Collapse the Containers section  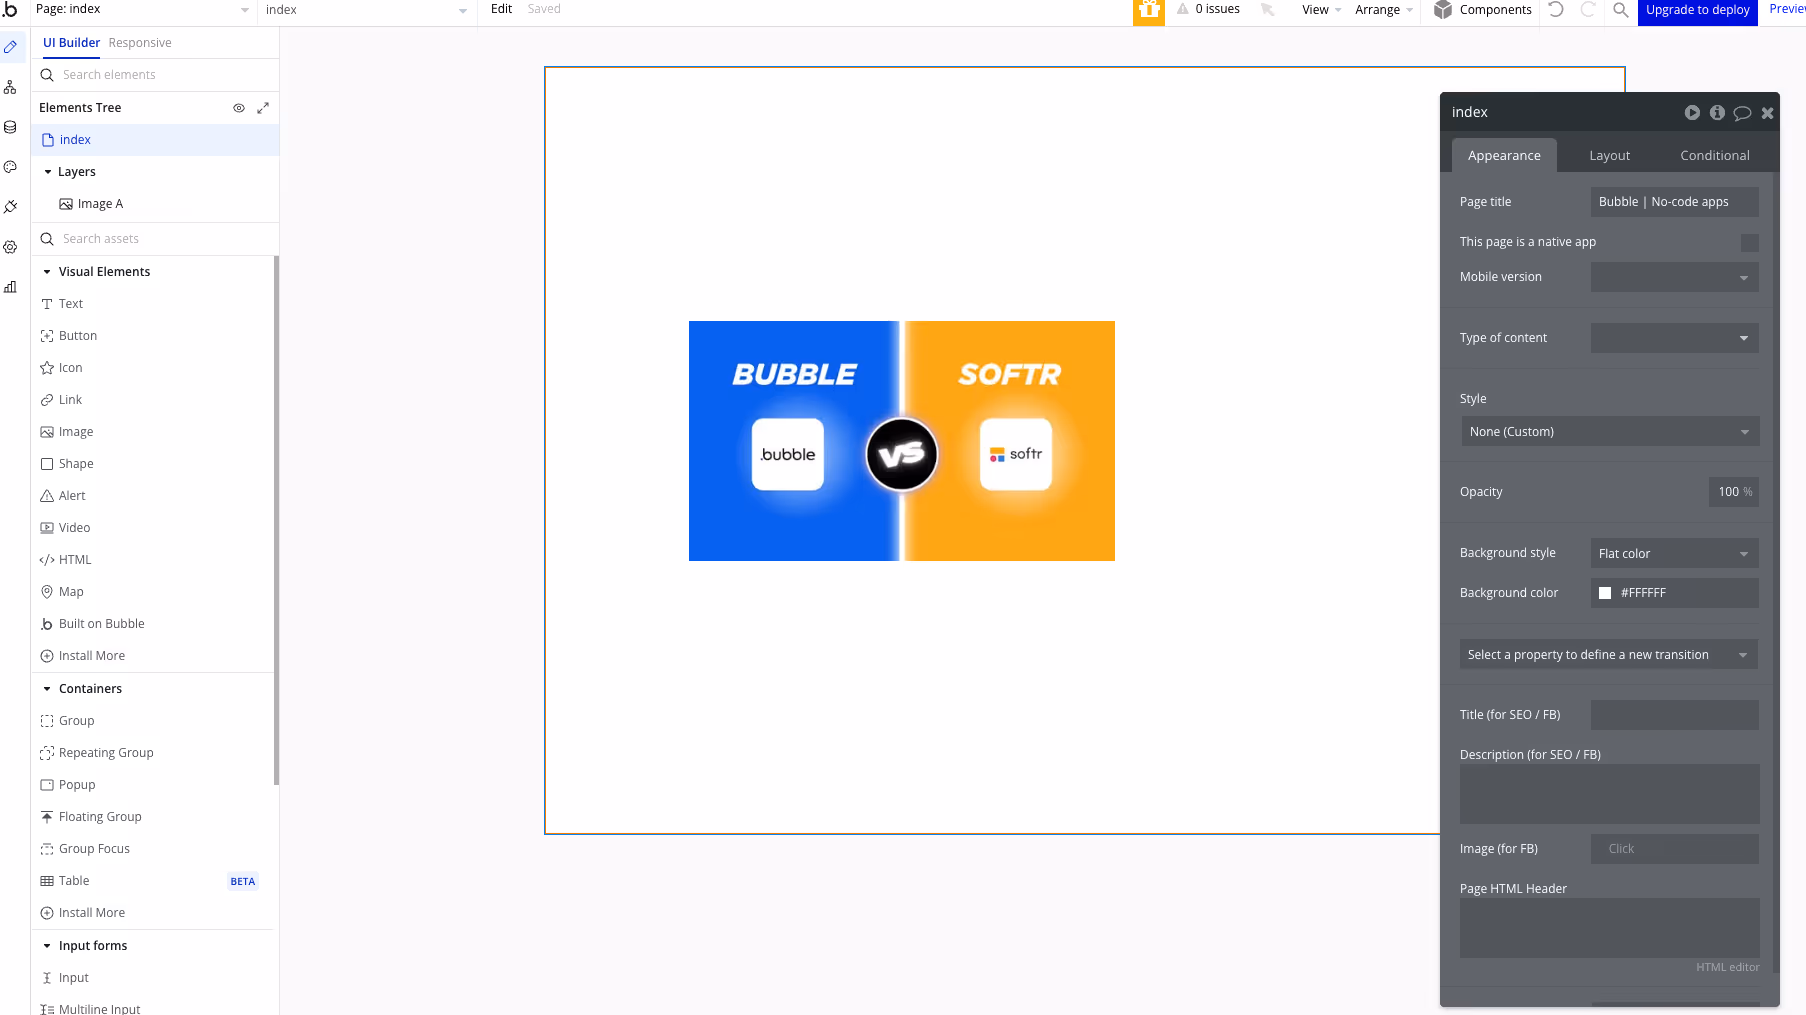(x=47, y=689)
